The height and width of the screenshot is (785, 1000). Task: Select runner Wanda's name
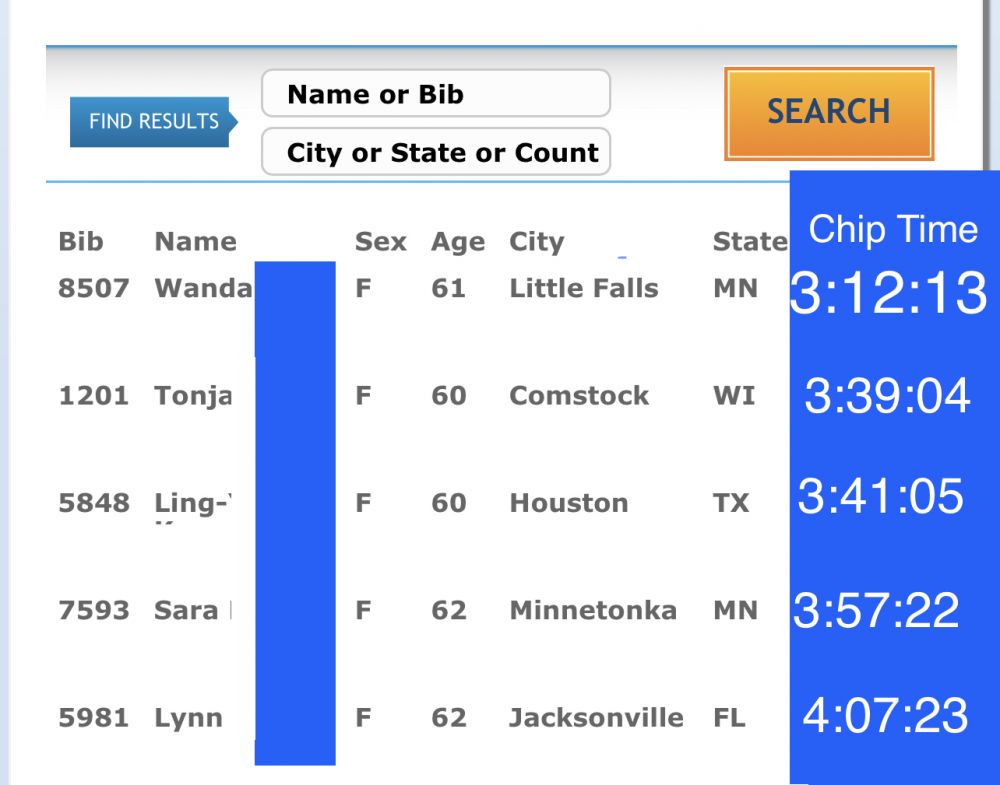click(204, 289)
